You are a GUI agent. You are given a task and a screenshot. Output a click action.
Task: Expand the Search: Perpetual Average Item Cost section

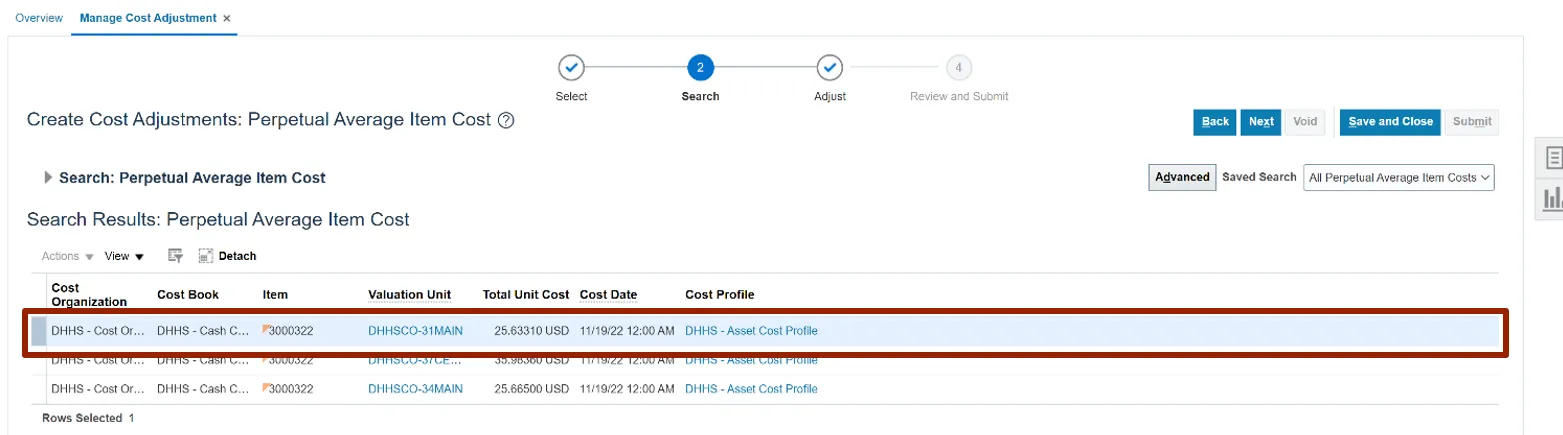(48, 178)
